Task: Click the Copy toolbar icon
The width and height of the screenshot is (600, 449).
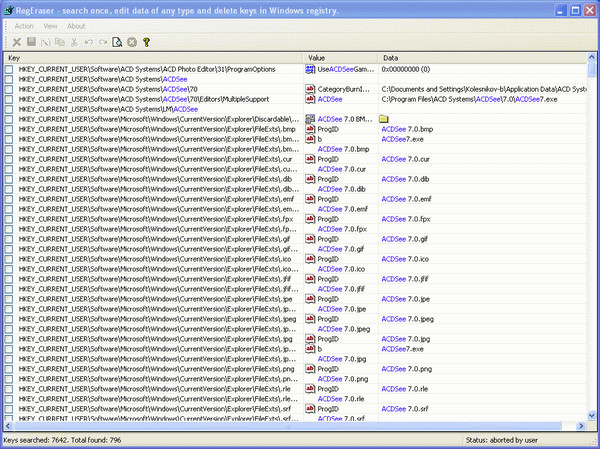Action: click(60, 42)
